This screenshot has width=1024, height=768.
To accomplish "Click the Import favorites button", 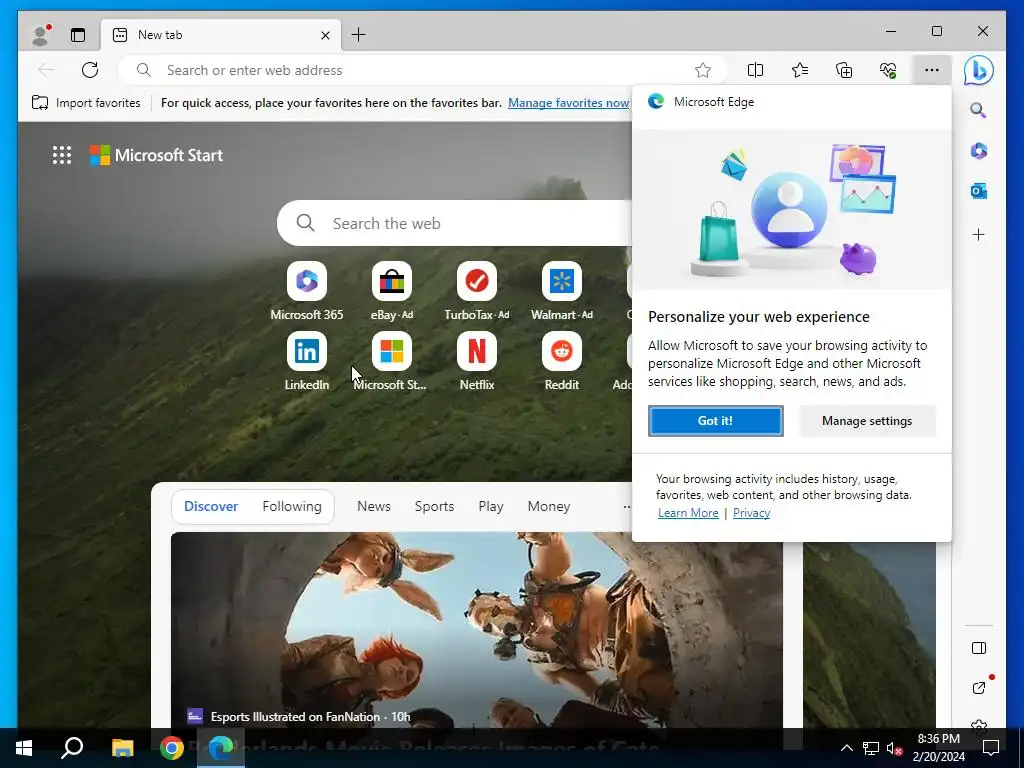I will [x=86, y=103].
